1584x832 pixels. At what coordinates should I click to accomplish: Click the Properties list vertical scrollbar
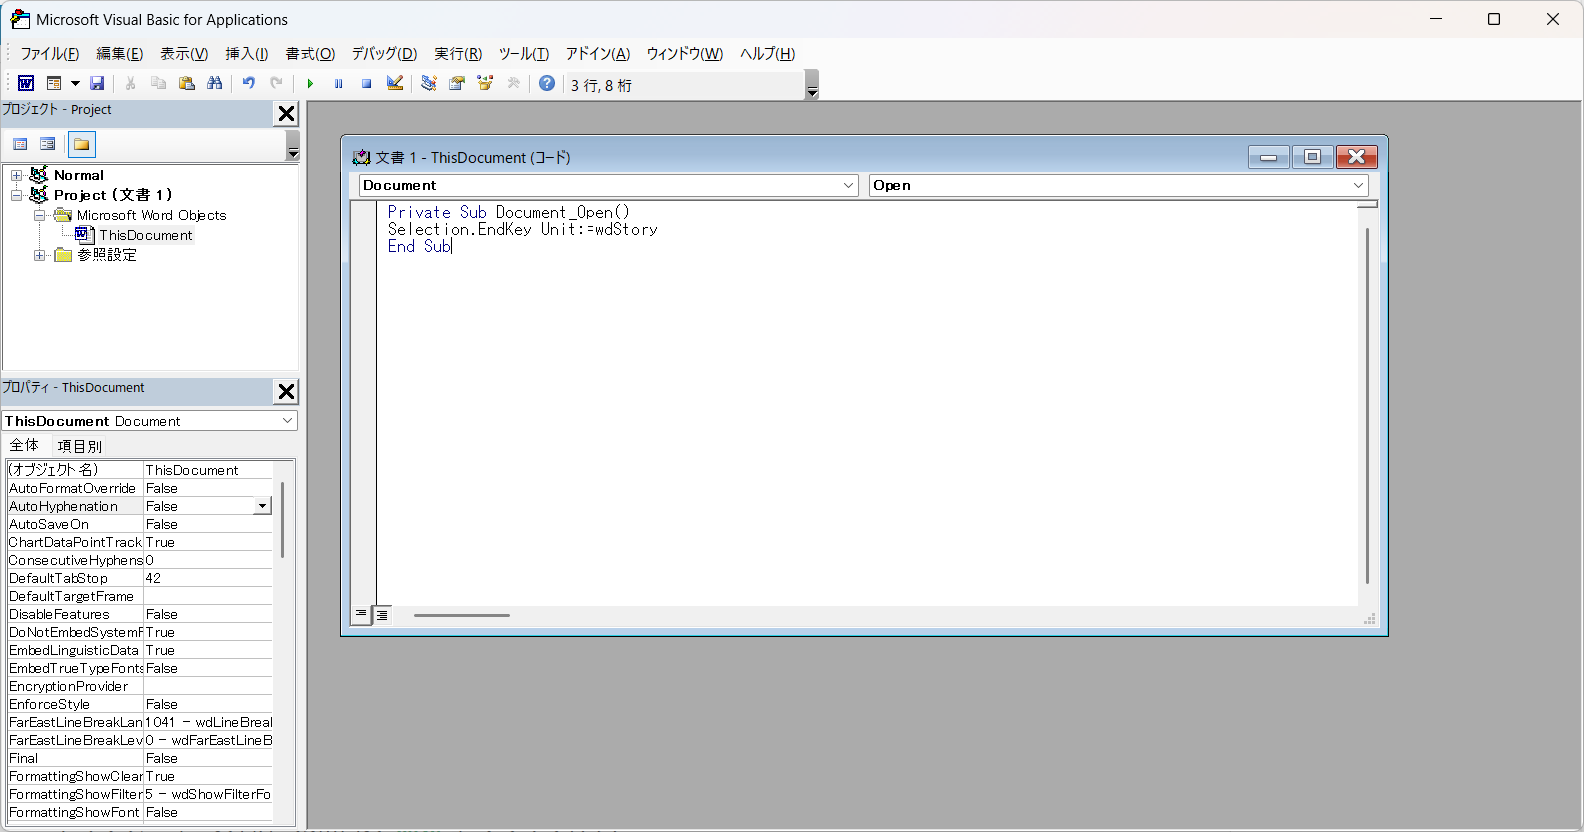[283, 520]
